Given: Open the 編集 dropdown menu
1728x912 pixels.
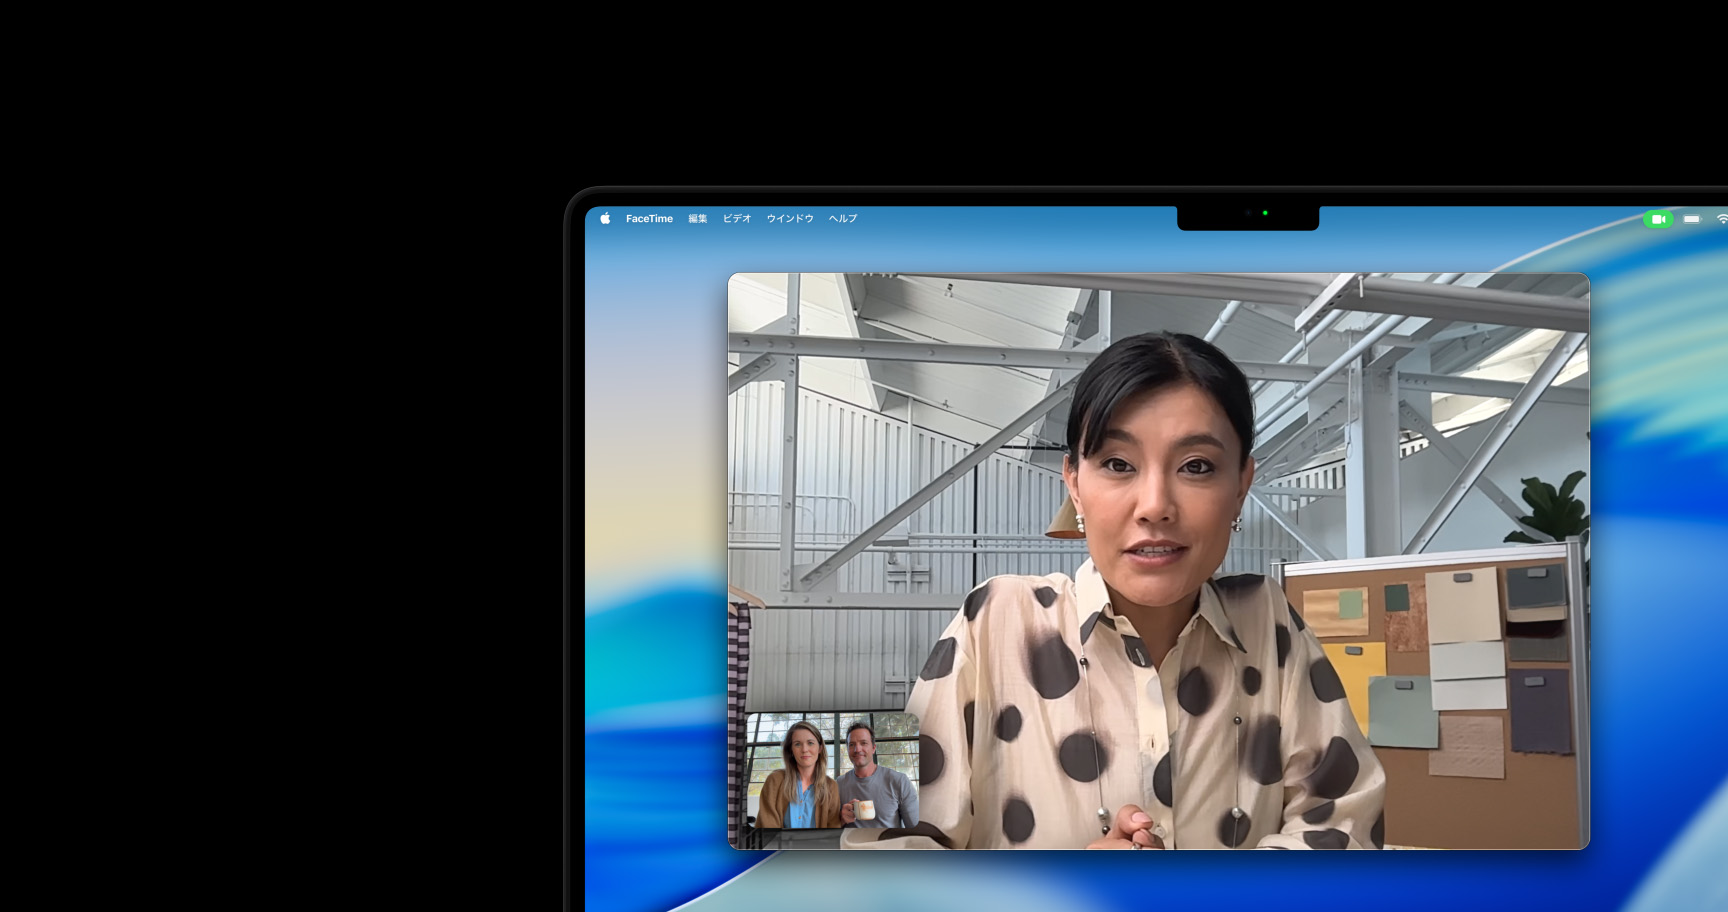Looking at the screenshot, I should (697, 218).
